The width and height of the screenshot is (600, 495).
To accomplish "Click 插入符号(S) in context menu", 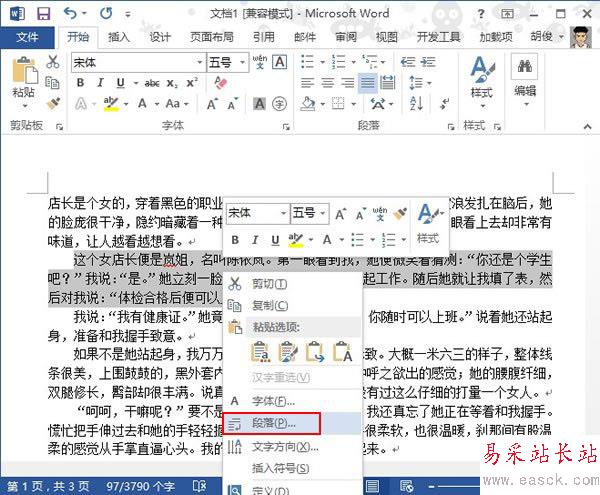I will click(x=292, y=468).
